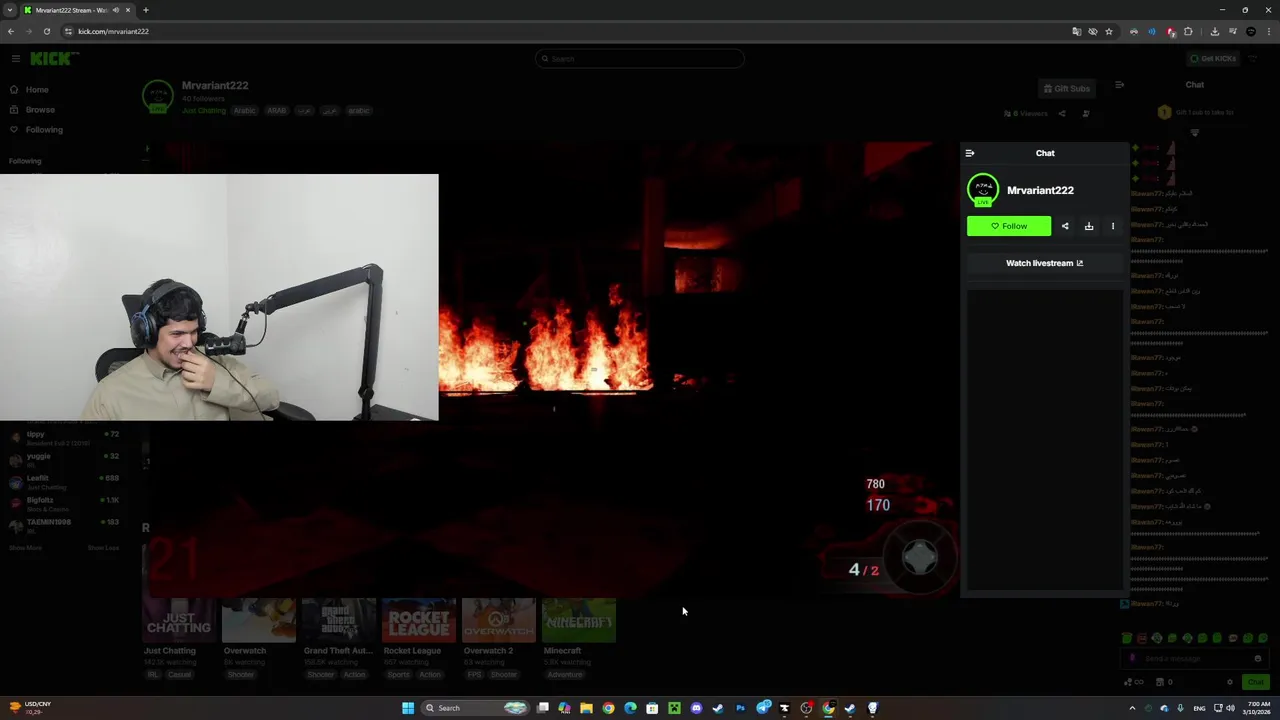Collapse the popup chat panel icon
The width and height of the screenshot is (1280, 720).
[x=970, y=153]
